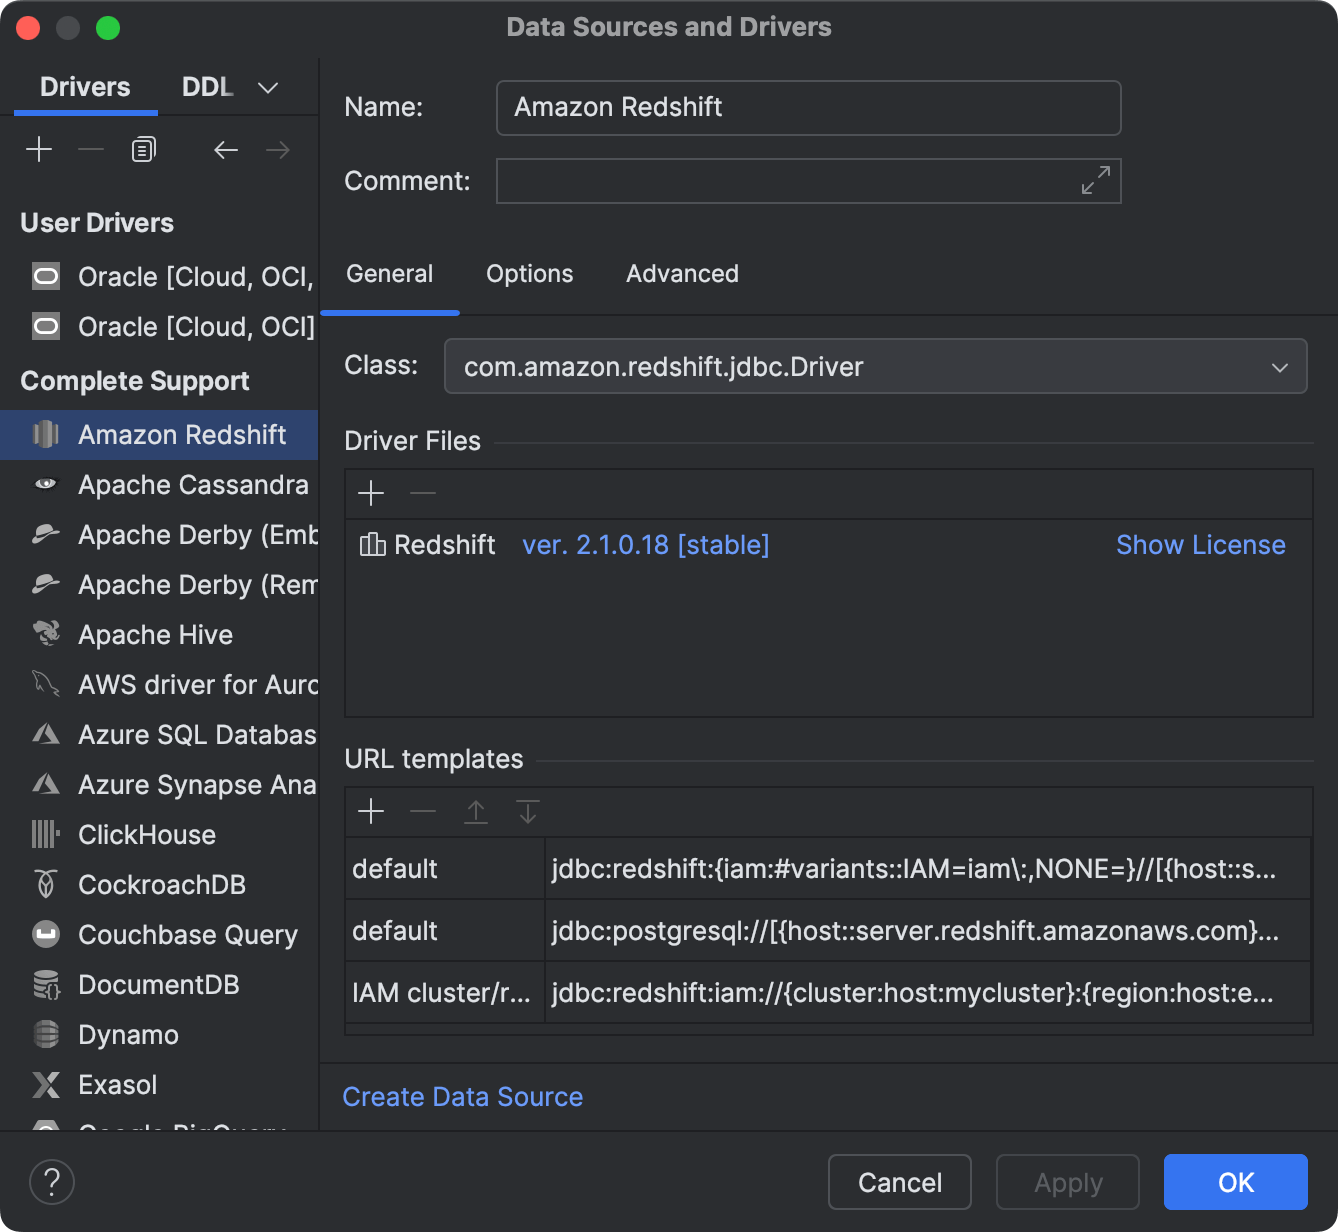Add a new user driver with the plus icon
This screenshot has width=1338, height=1232.
pos(39,148)
